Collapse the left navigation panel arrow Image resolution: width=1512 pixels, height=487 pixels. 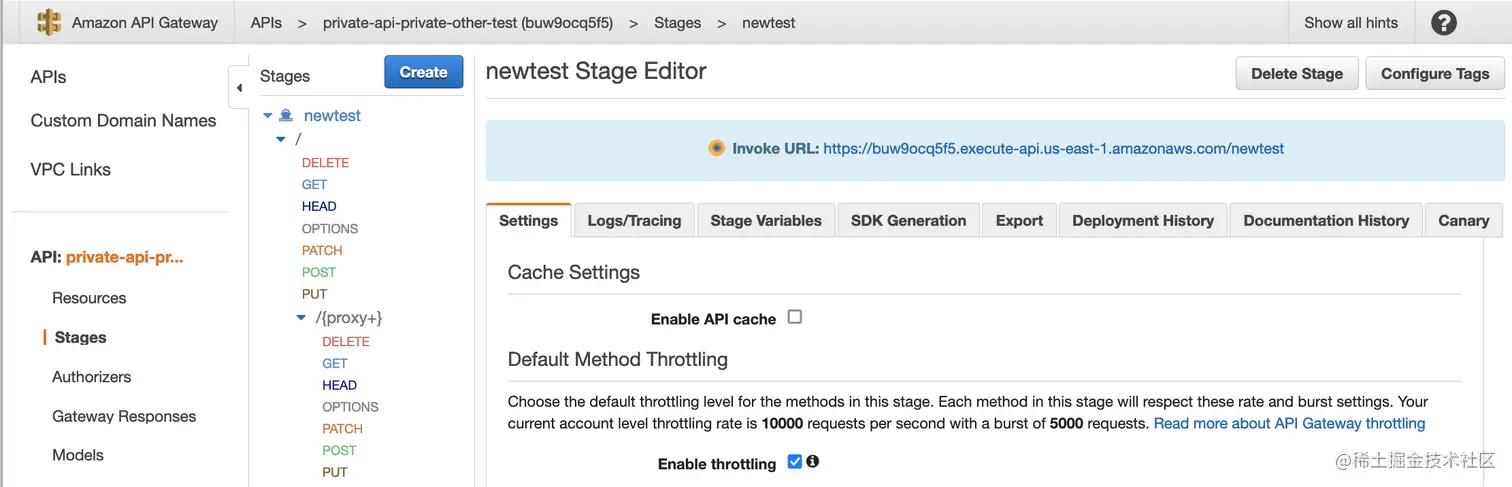click(x=238, y=88)
